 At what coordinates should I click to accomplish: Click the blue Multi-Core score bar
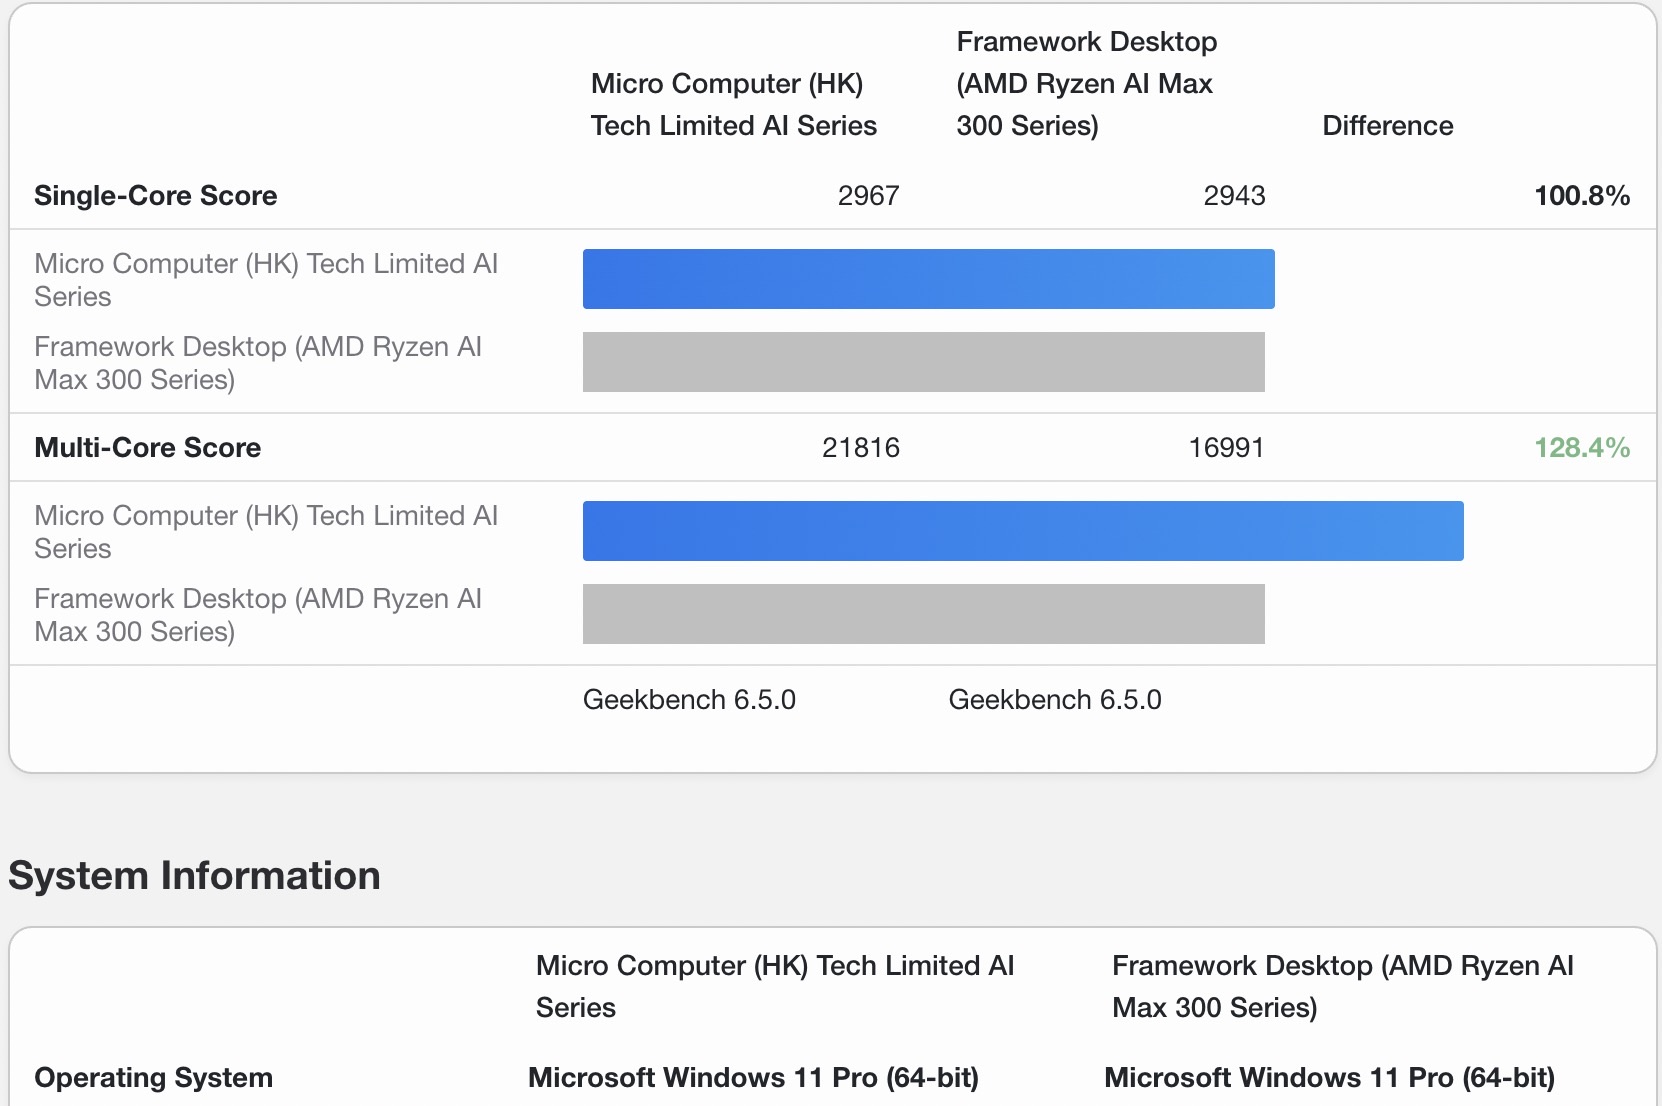tap(1023, 531)
